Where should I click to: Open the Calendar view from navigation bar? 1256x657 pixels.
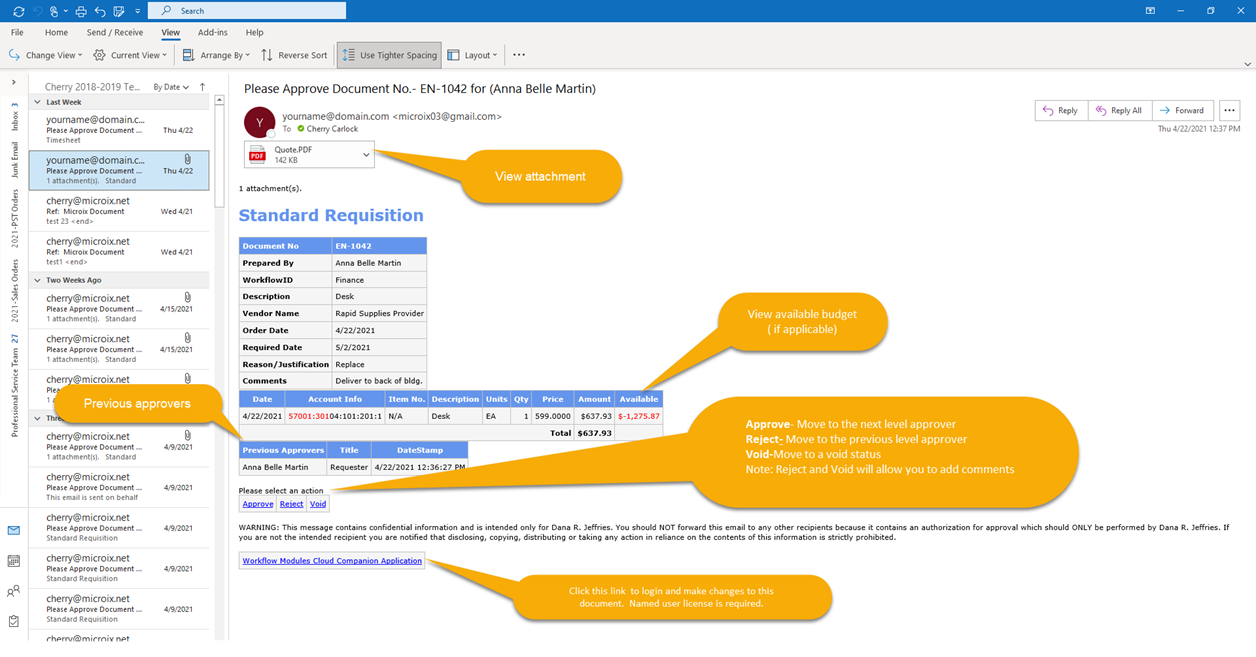[x=14, y=561]
